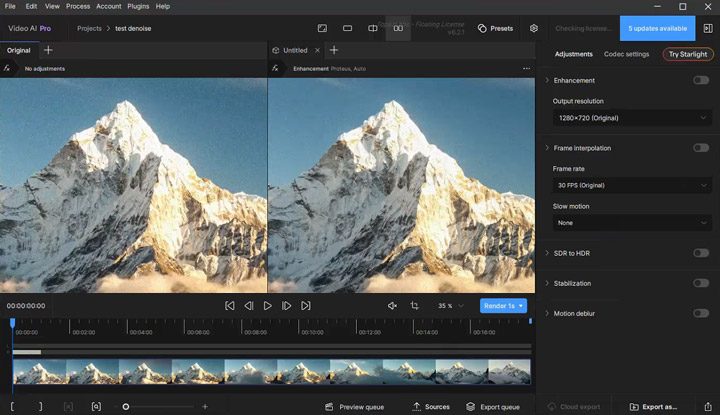The image size is (720, 415).
Task: Click the share icon at bottom right
Action: point(708,407)
